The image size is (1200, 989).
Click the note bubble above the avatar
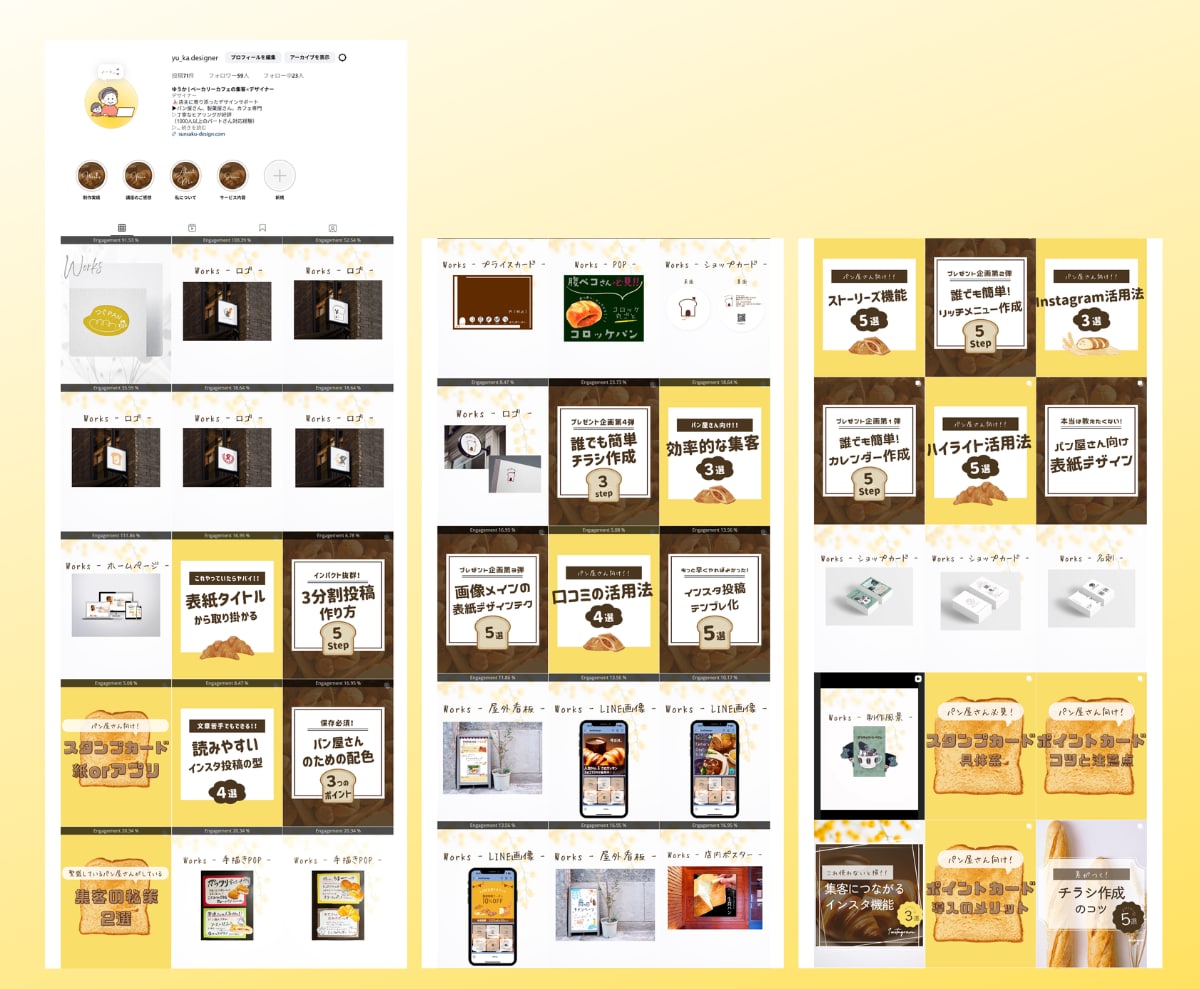109,72
